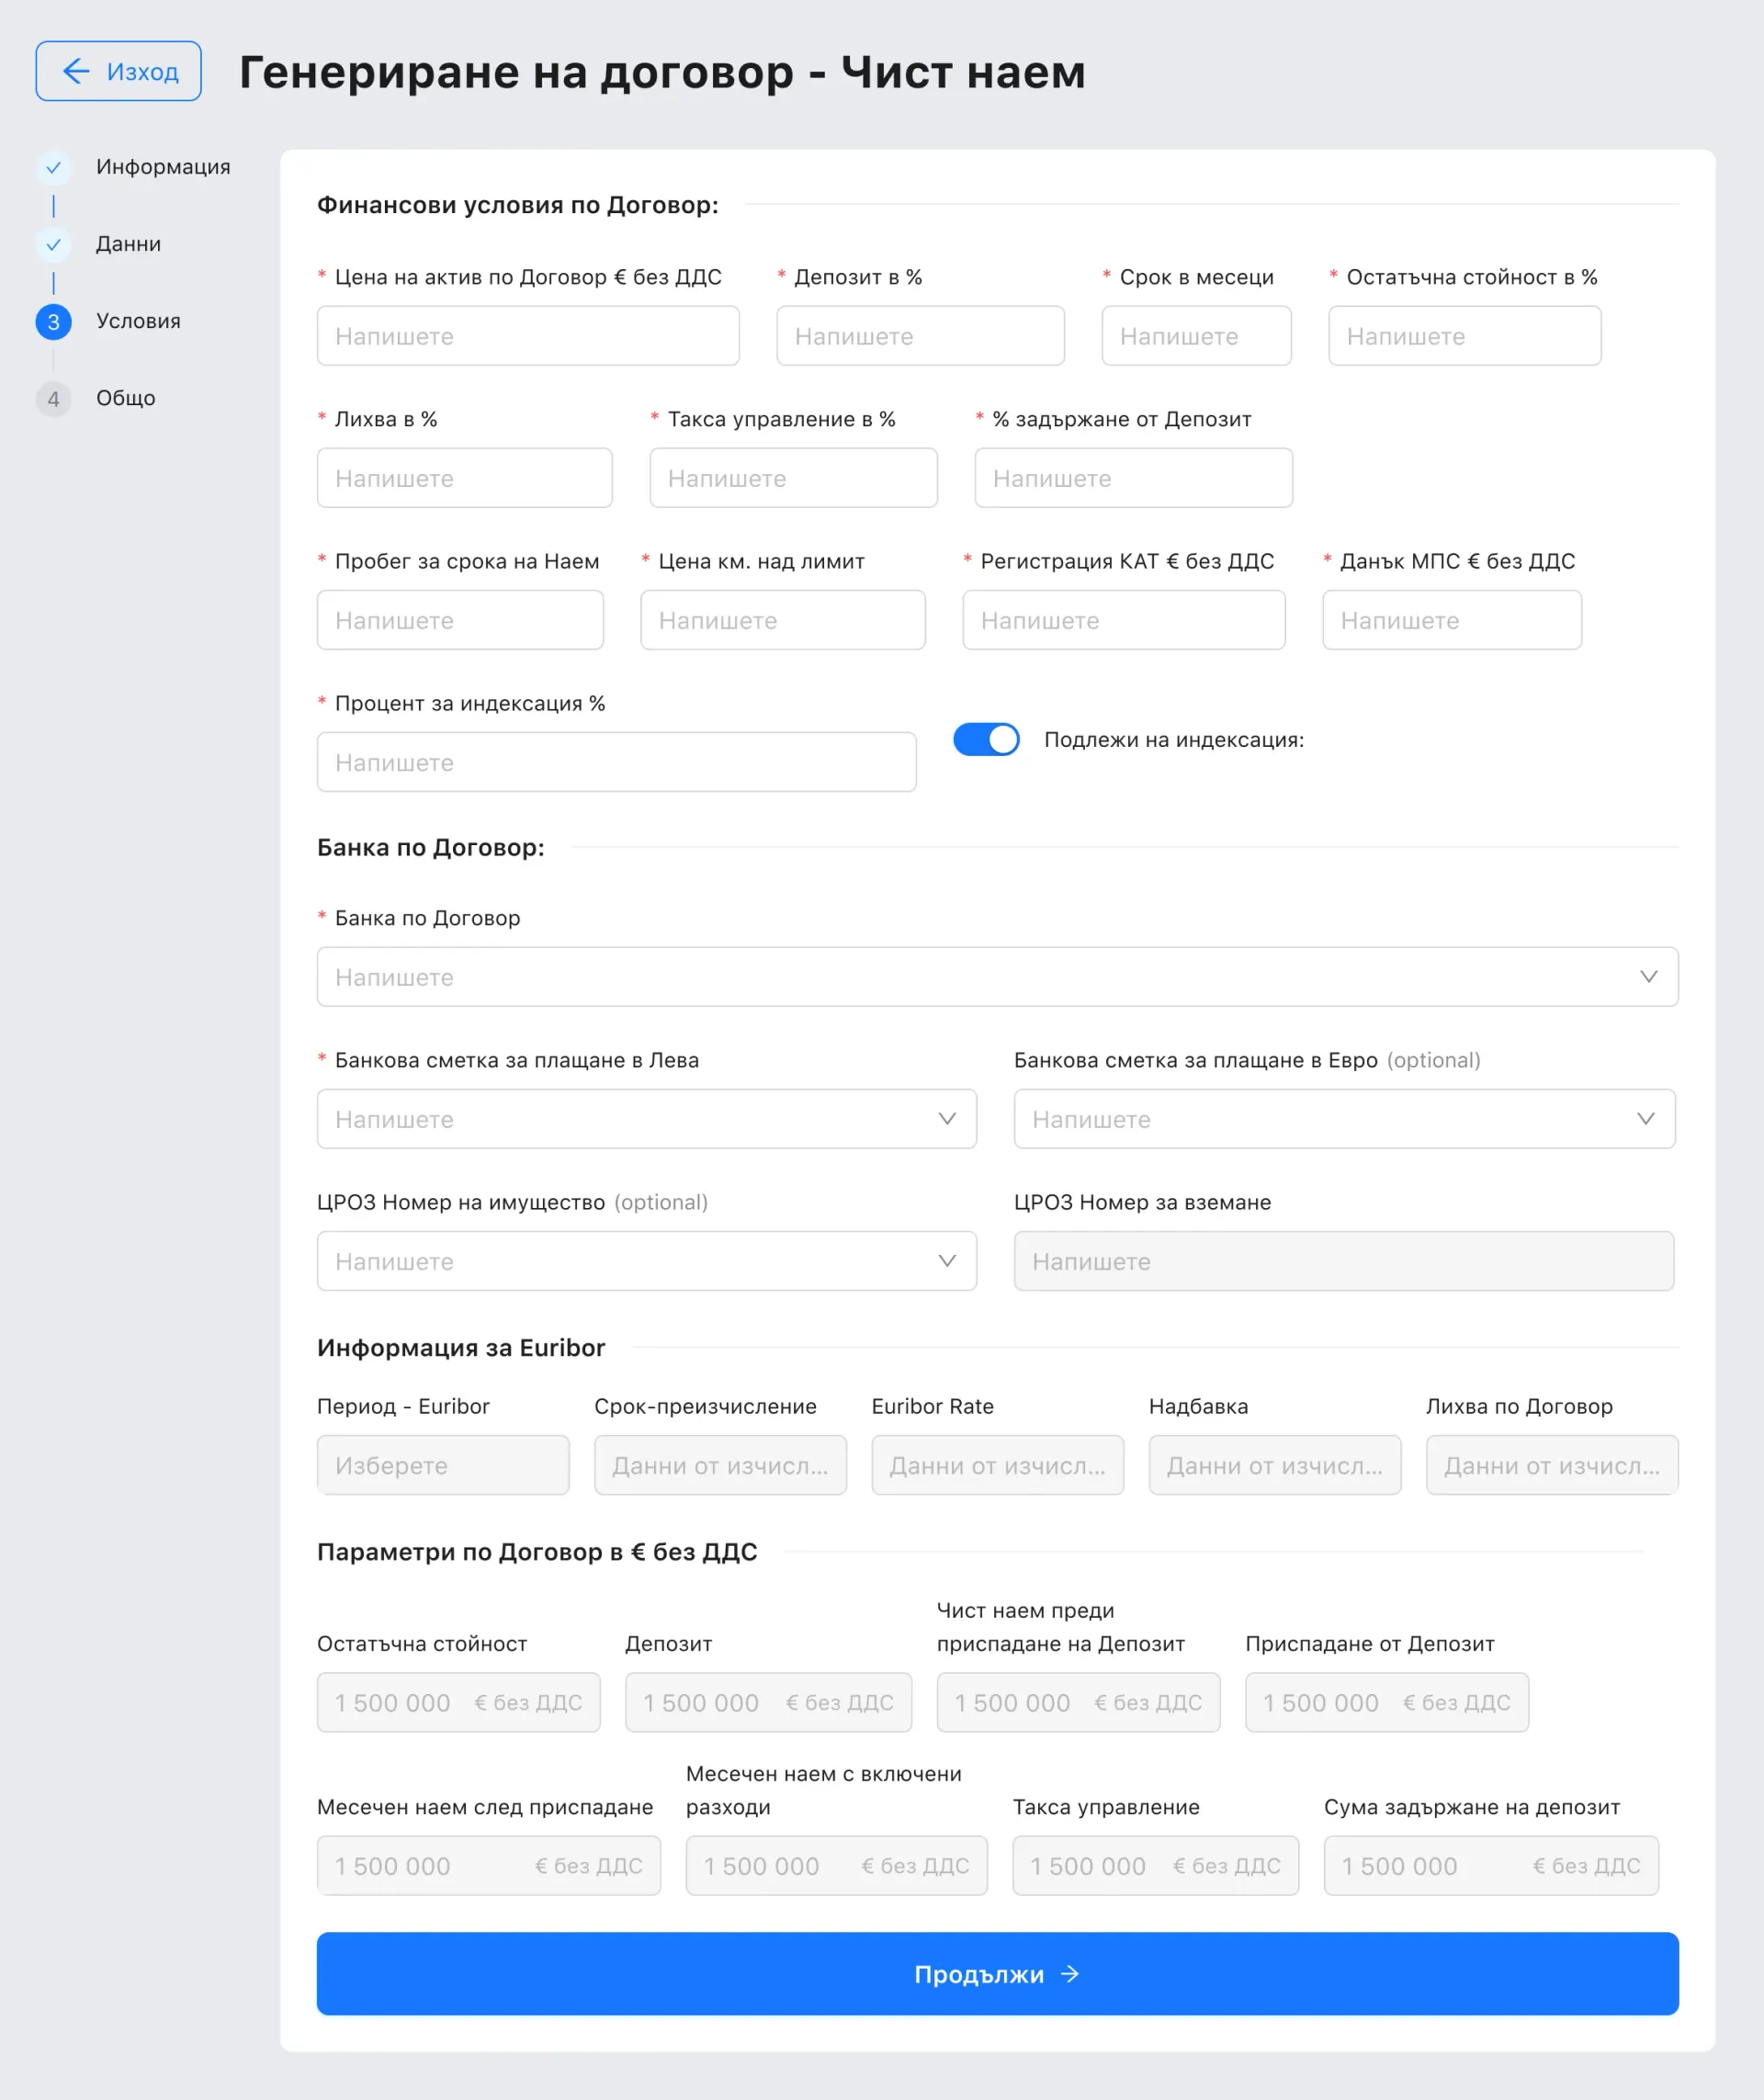Go to the Информация step
The height and width of the screenshot is (2100, 1764).
pos(163,167)
